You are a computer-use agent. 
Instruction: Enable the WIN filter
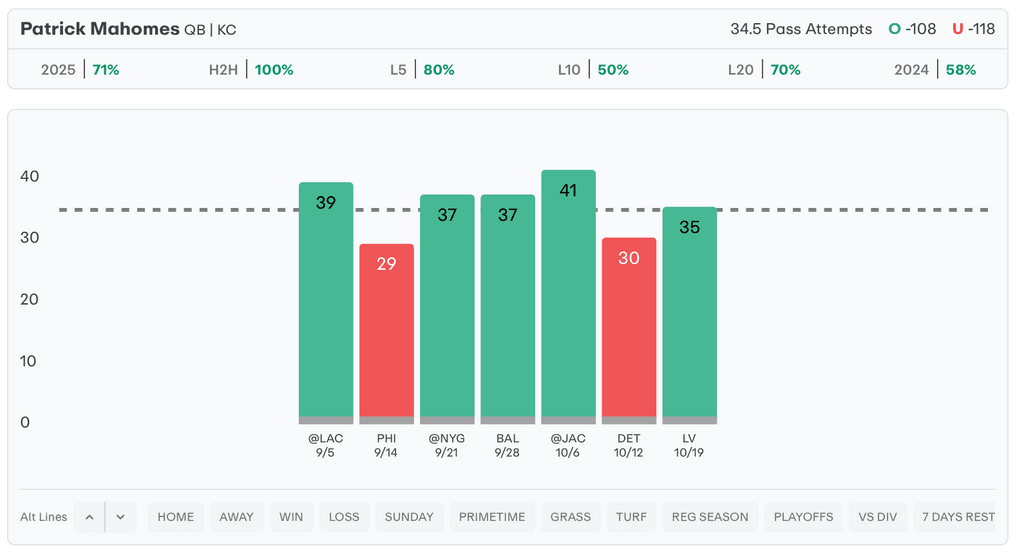(x=291, y=517)
